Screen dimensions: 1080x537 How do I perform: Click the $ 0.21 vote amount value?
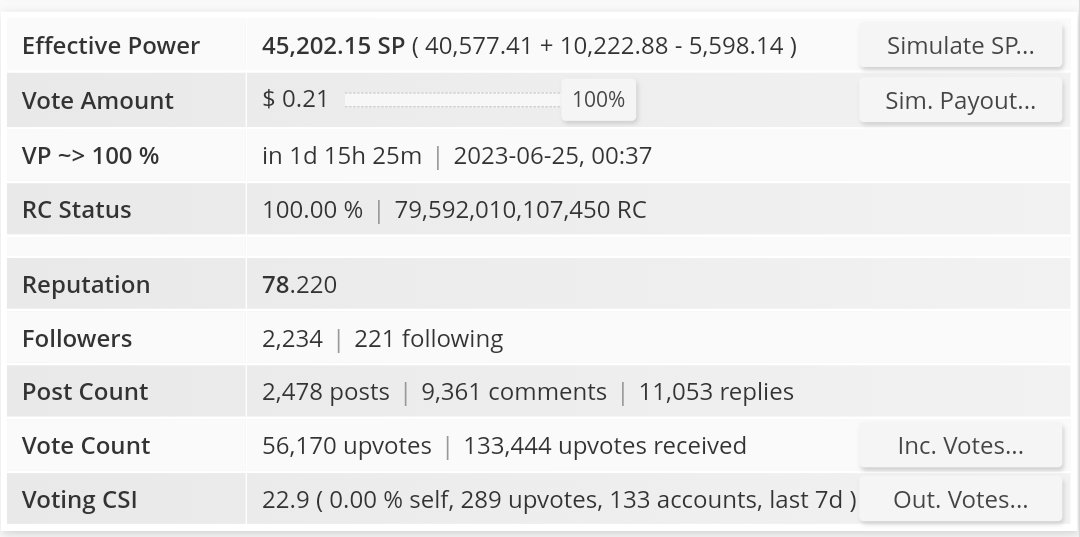pos(283,100)
